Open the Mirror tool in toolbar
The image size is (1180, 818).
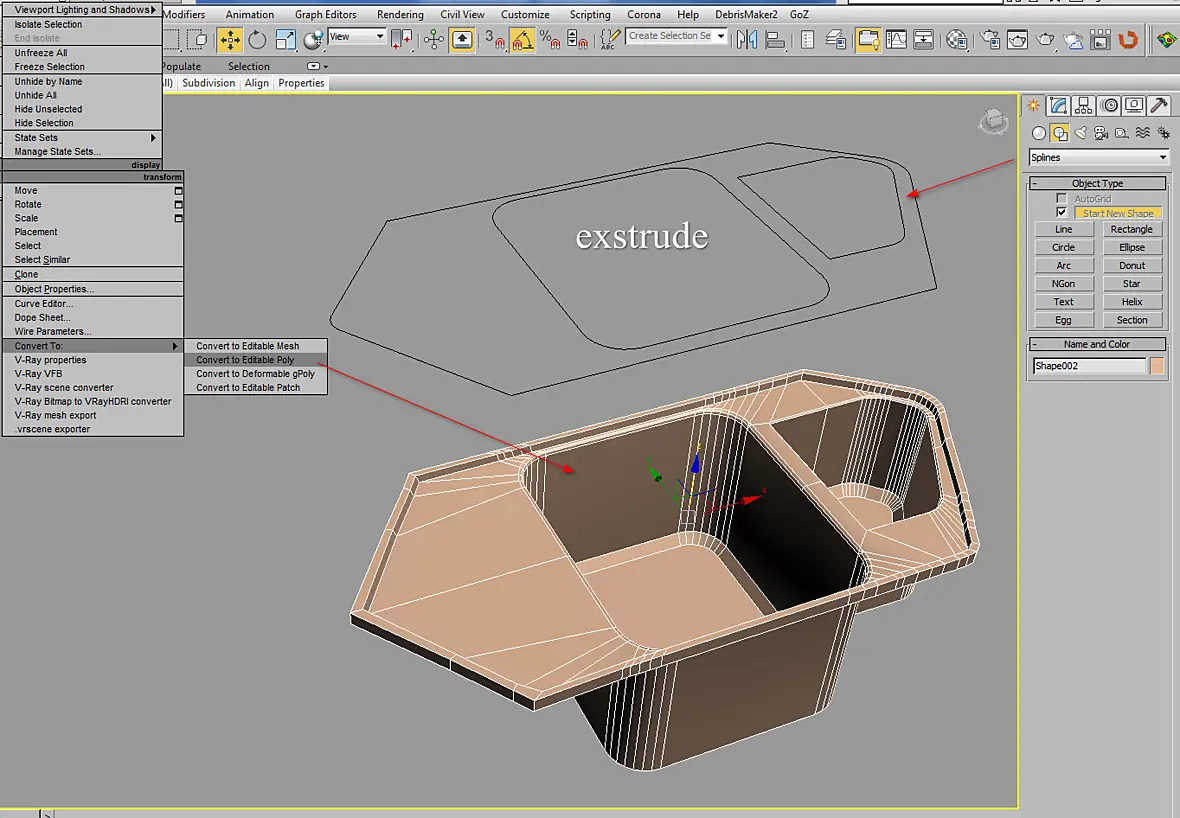[x=747, y=39]
